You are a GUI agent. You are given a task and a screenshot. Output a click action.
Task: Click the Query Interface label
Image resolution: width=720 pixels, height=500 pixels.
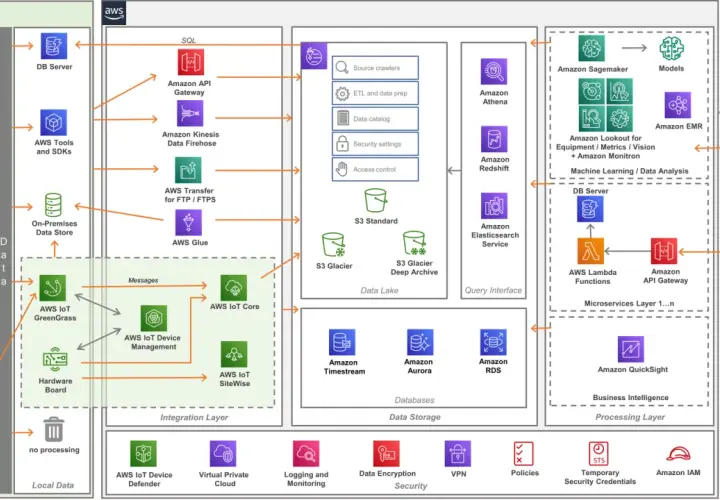coord(493,290)
